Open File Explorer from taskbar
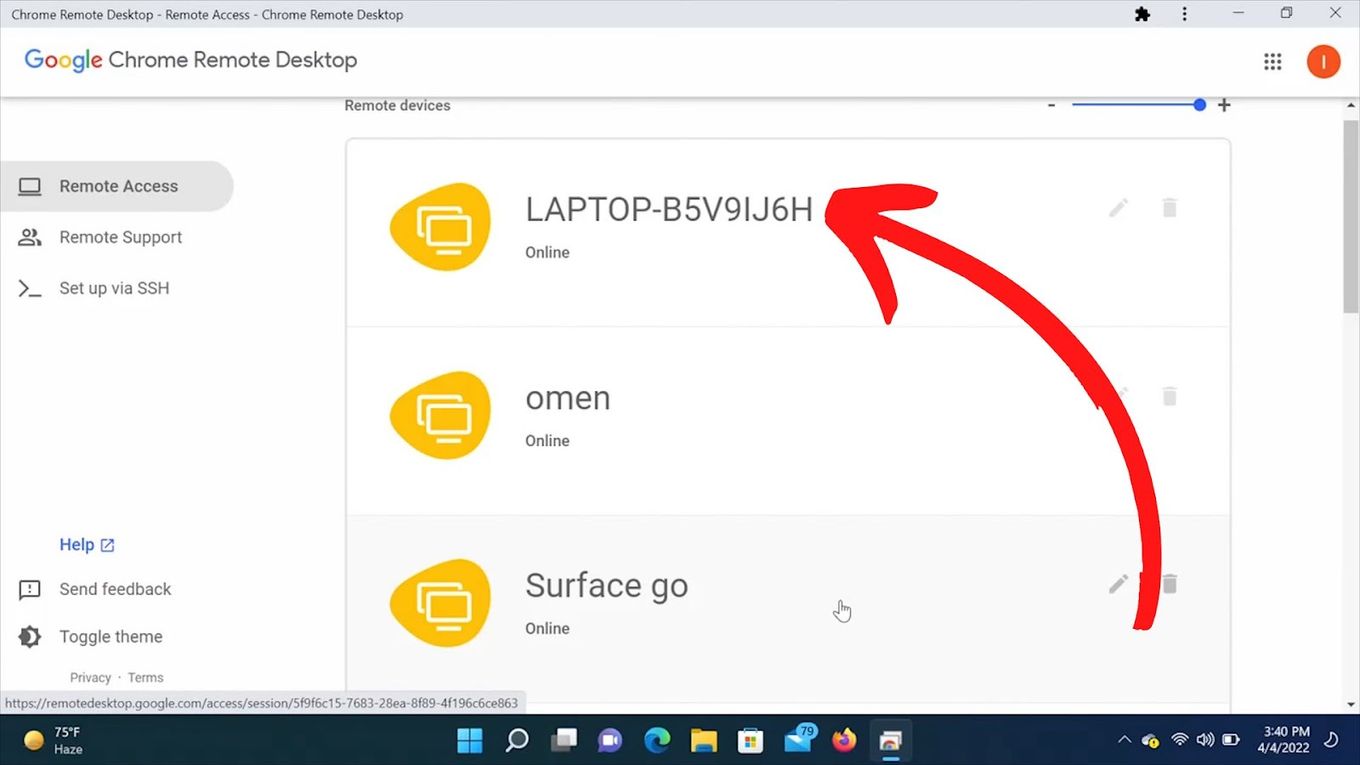The height and width of the screenshot is (765, 1360). (704, 740)
